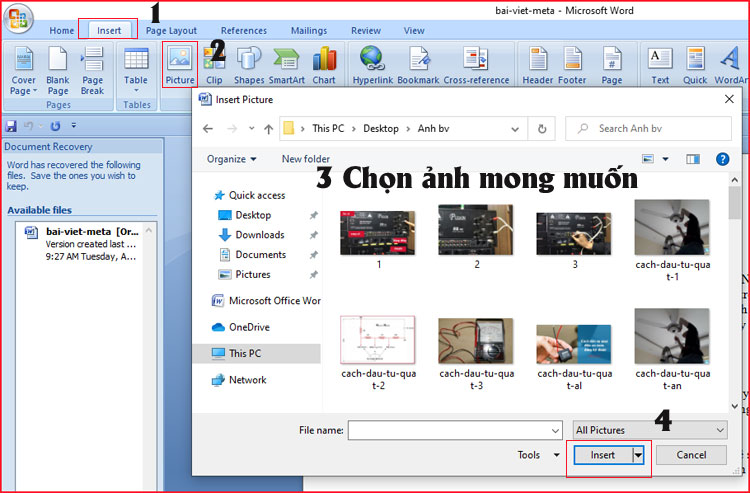Screen dimensions: 750x493
Task: Open dialog Help
Action: click(722, 159)
